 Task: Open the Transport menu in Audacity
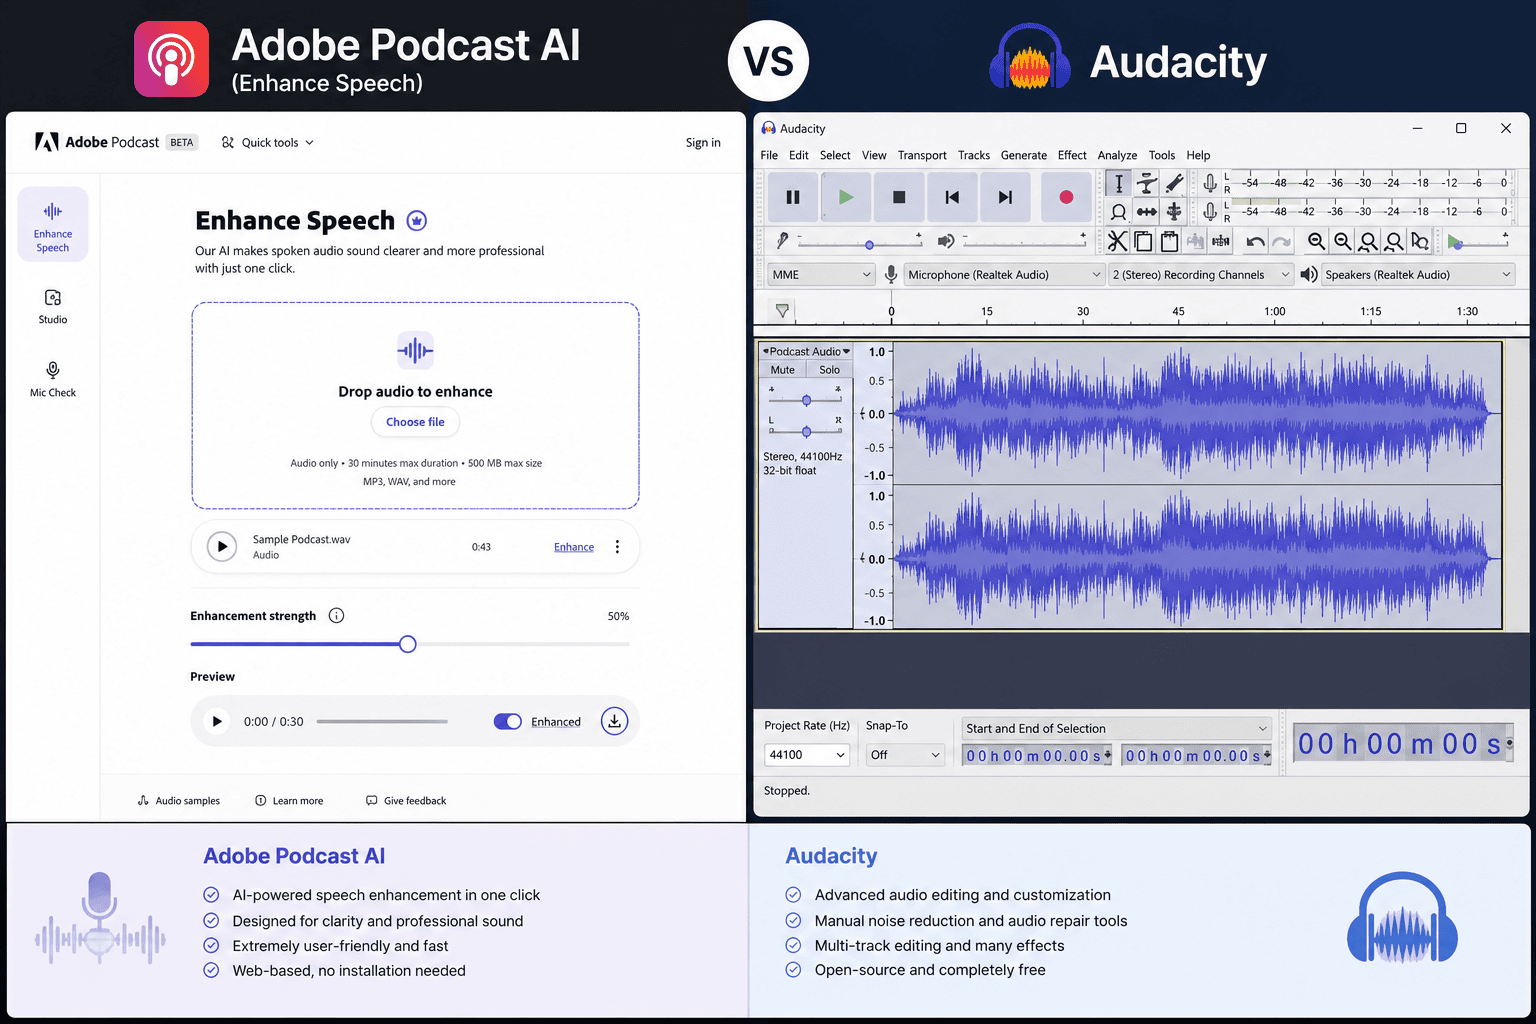click(x=922, y=155)
